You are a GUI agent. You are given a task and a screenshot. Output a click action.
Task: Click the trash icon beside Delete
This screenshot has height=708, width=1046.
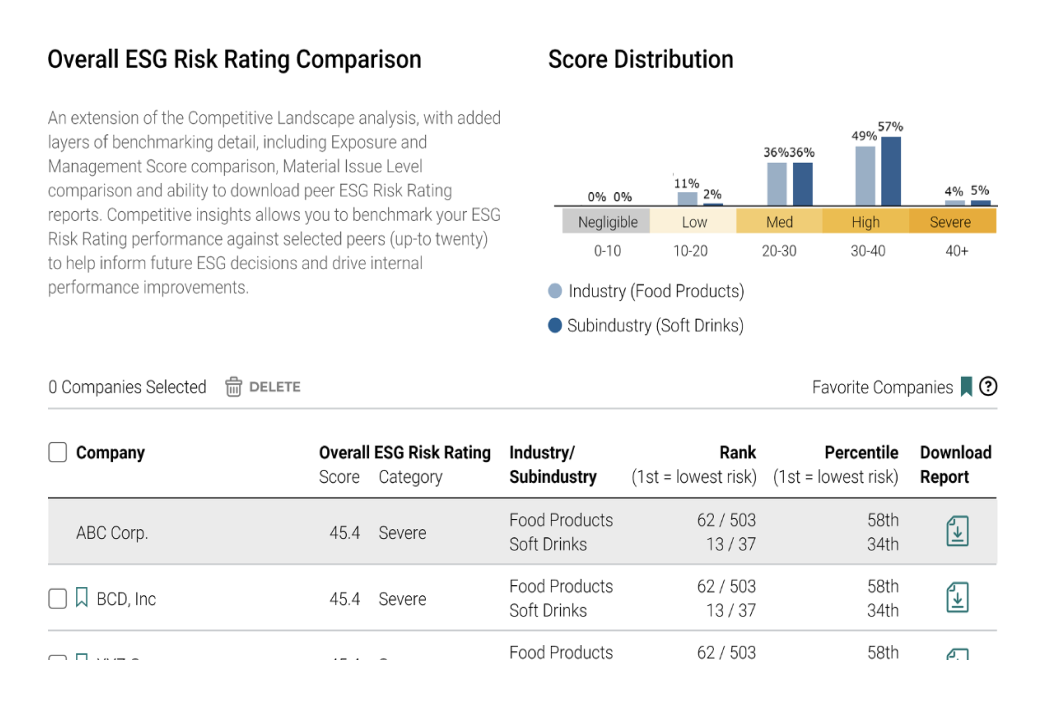pos(233,387)
